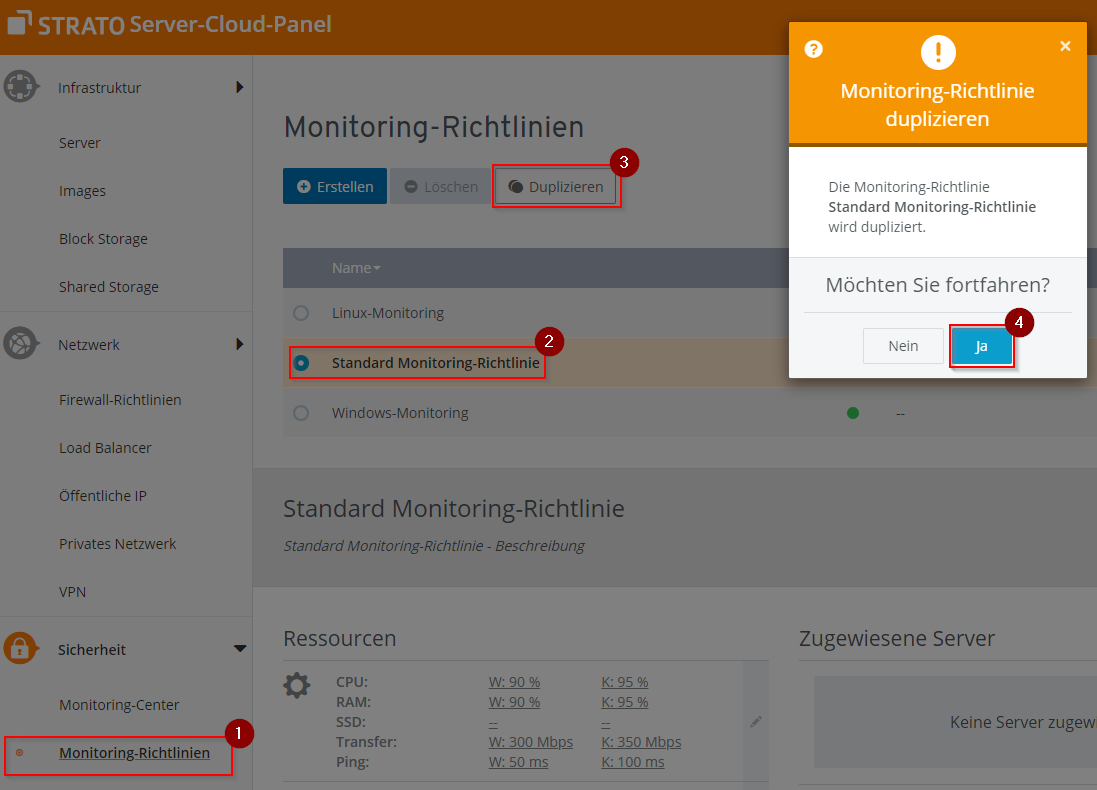Click the Sicherheit padlock icon
1097x790 pixels.
(21, 649)
